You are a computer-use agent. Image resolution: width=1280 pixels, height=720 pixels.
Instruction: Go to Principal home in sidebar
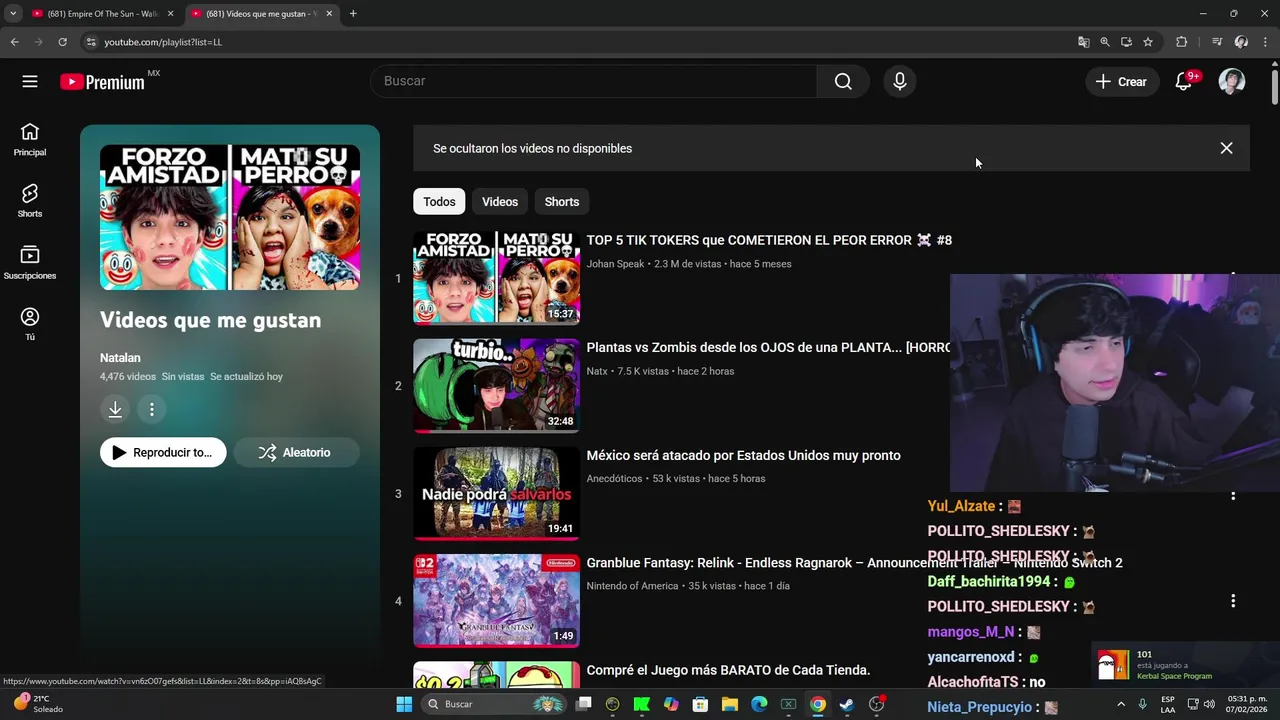point(30,140)
